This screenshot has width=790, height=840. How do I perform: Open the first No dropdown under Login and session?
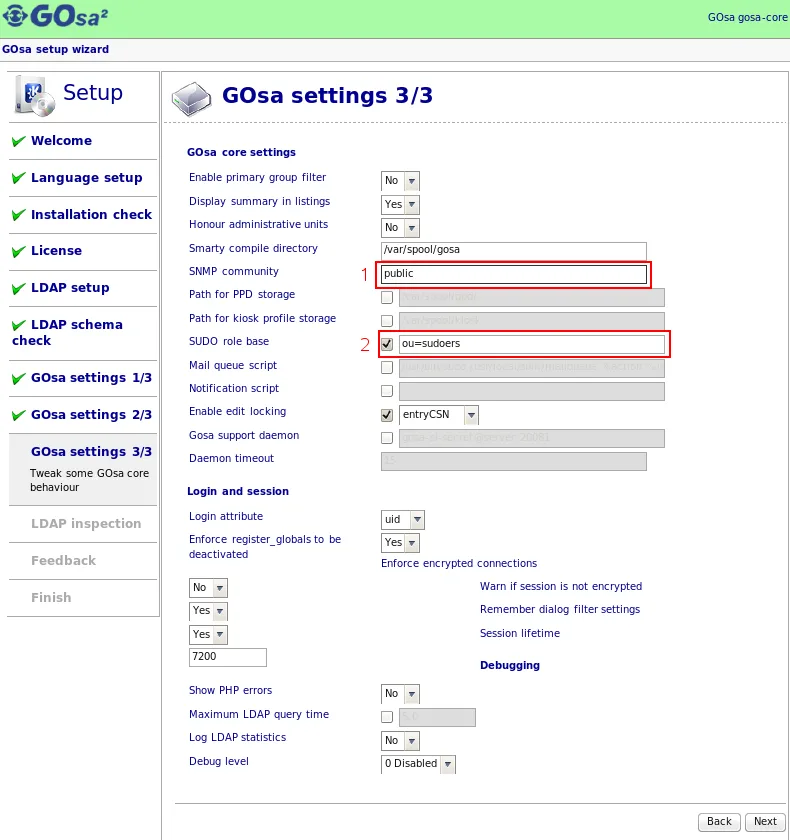208,588
